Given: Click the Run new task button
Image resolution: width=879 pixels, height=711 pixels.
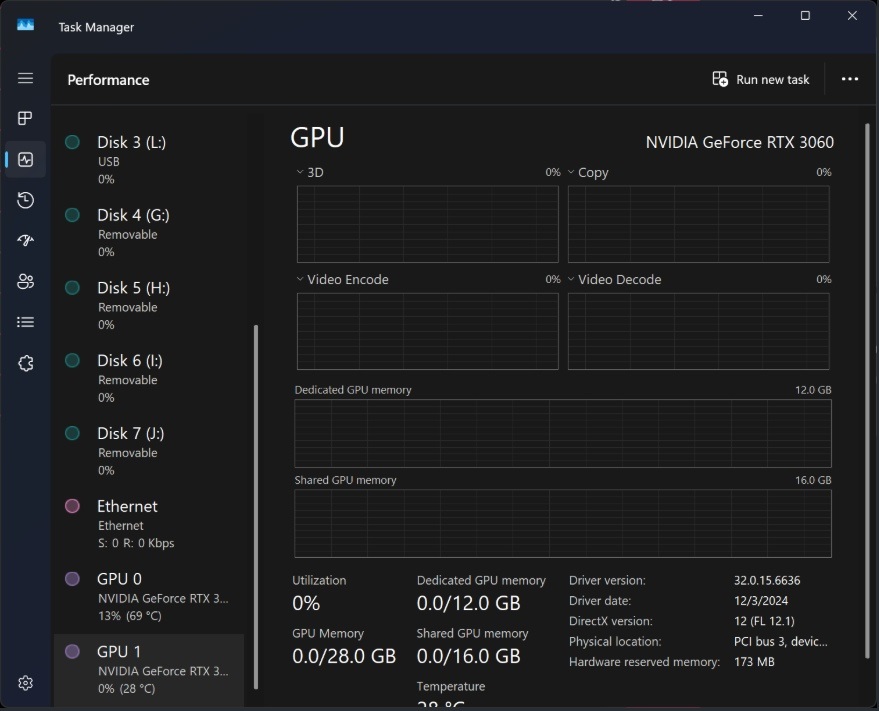Looking at the screenshot, I should click(x=761, y=80).
